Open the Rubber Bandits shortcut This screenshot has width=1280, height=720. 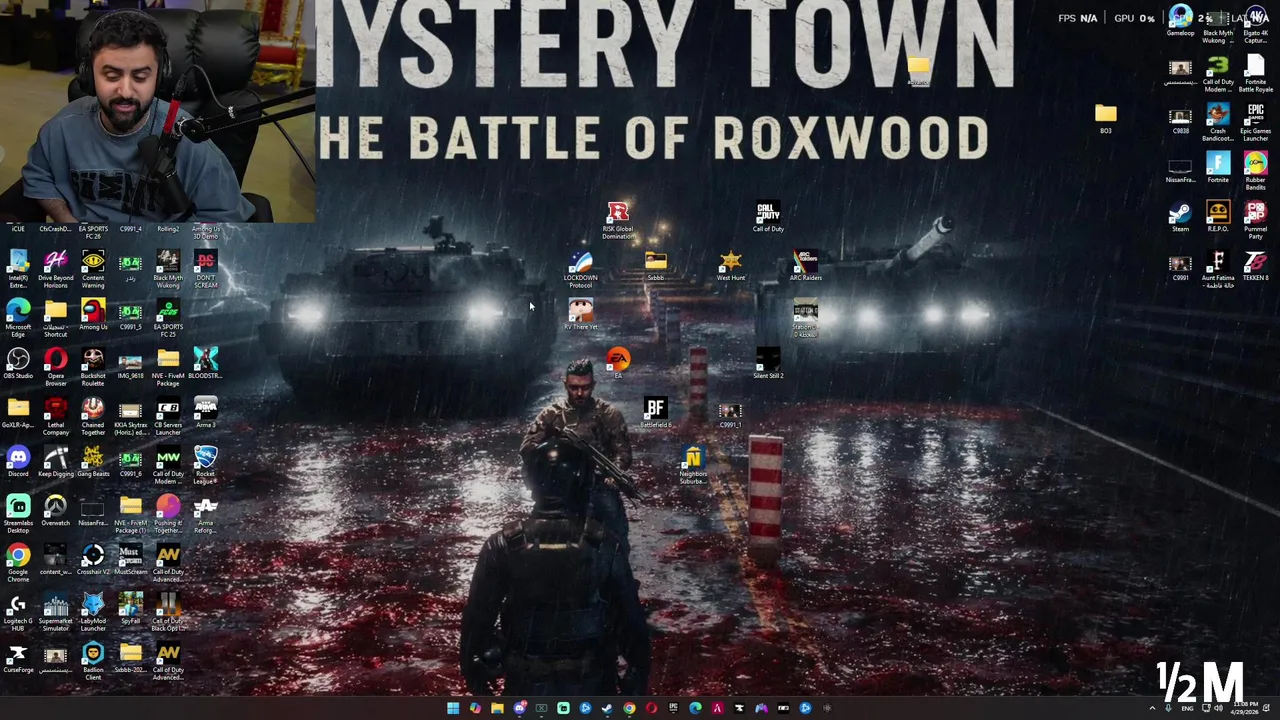tap(1255, 172)
